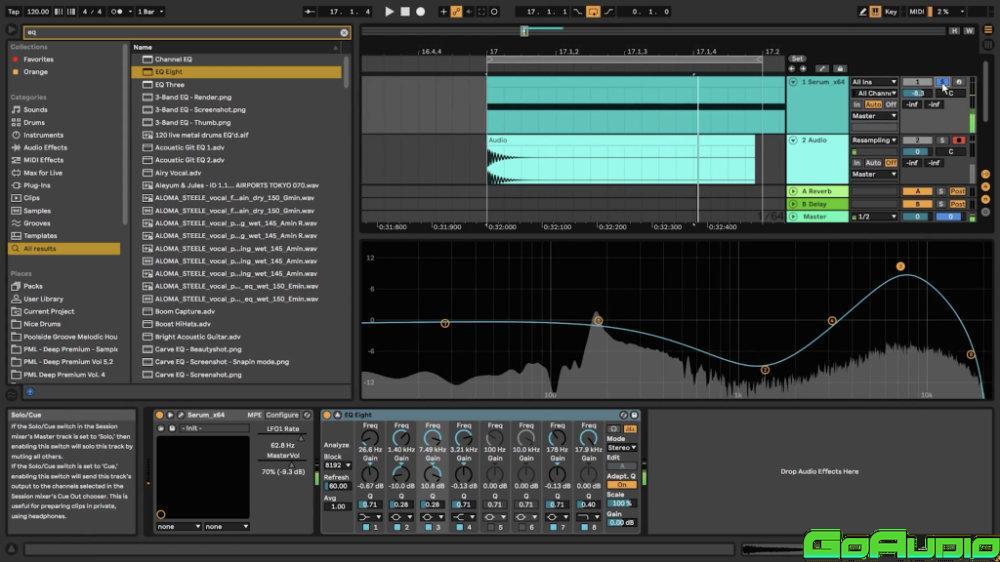Toggle Solo on the 2 Audio track
This screenshot has width=1000, height=562.
point(942,140)
